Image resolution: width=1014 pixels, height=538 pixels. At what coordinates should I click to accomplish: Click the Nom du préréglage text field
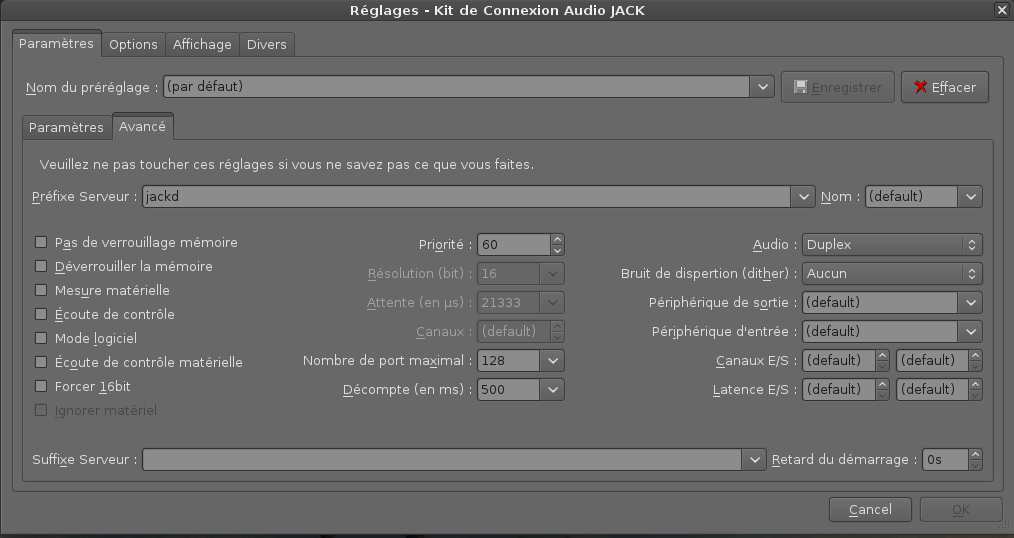coord(457,87)
